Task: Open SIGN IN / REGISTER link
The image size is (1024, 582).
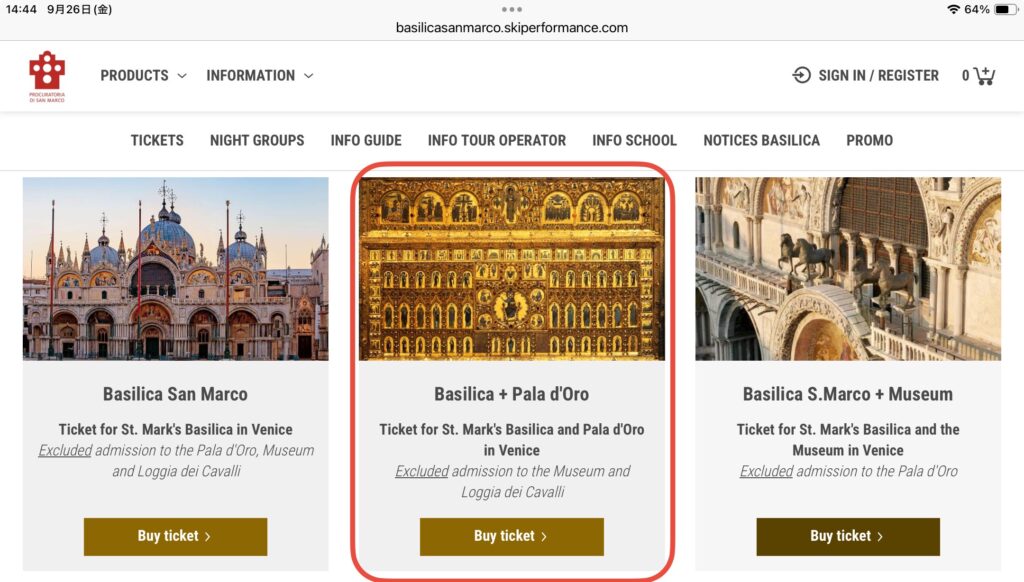Action: click(x=878, y=75)
